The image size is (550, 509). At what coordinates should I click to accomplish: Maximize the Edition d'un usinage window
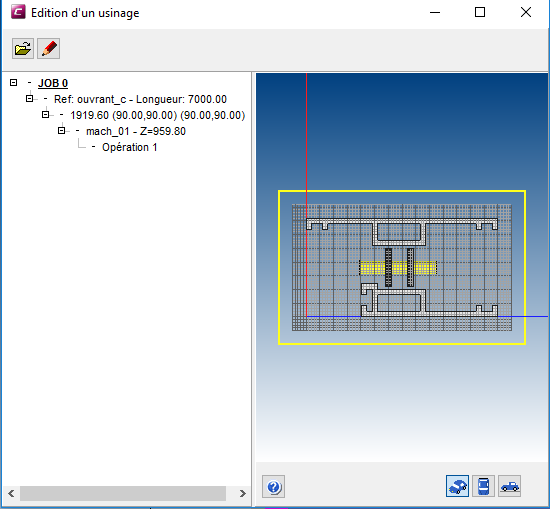pyautogui.click(x=480, y=12)
